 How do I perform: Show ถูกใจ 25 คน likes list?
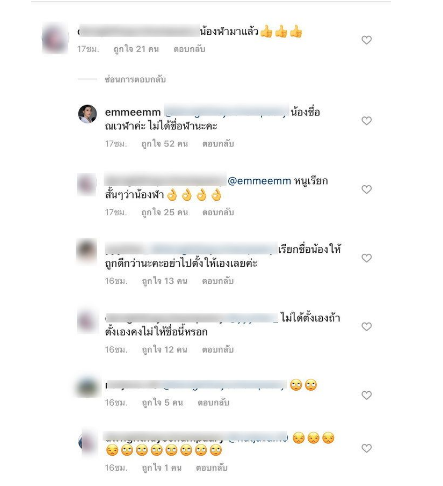165,212
